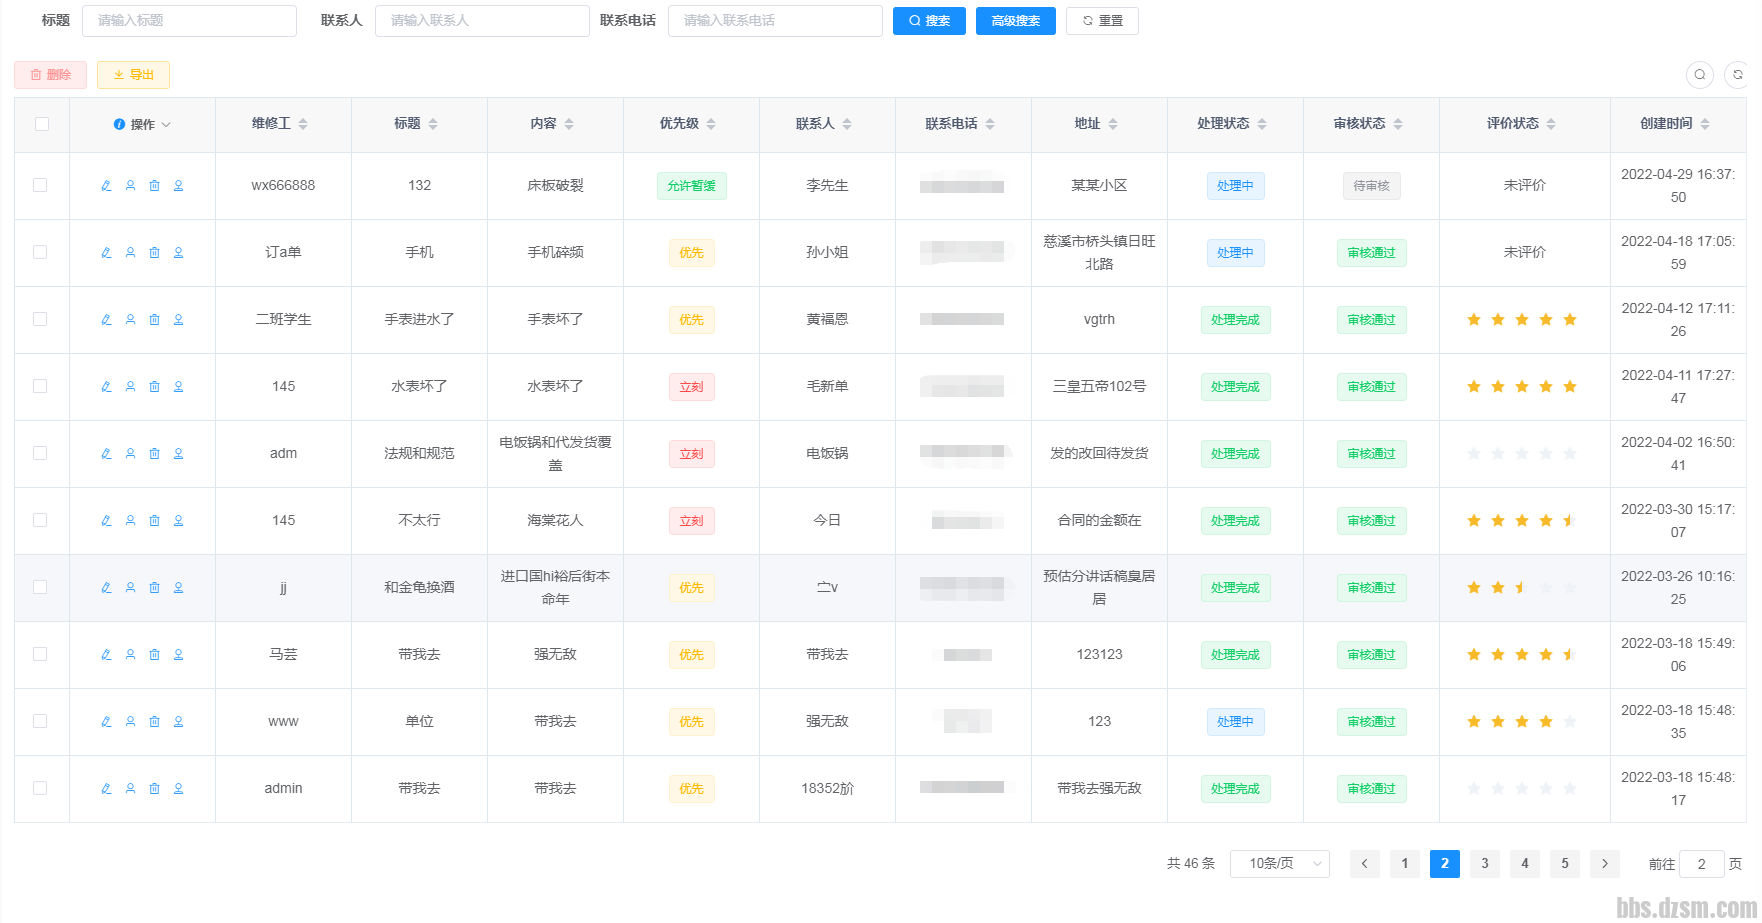Click first user icon in 二班学生 row

click(x=130, y=320)
